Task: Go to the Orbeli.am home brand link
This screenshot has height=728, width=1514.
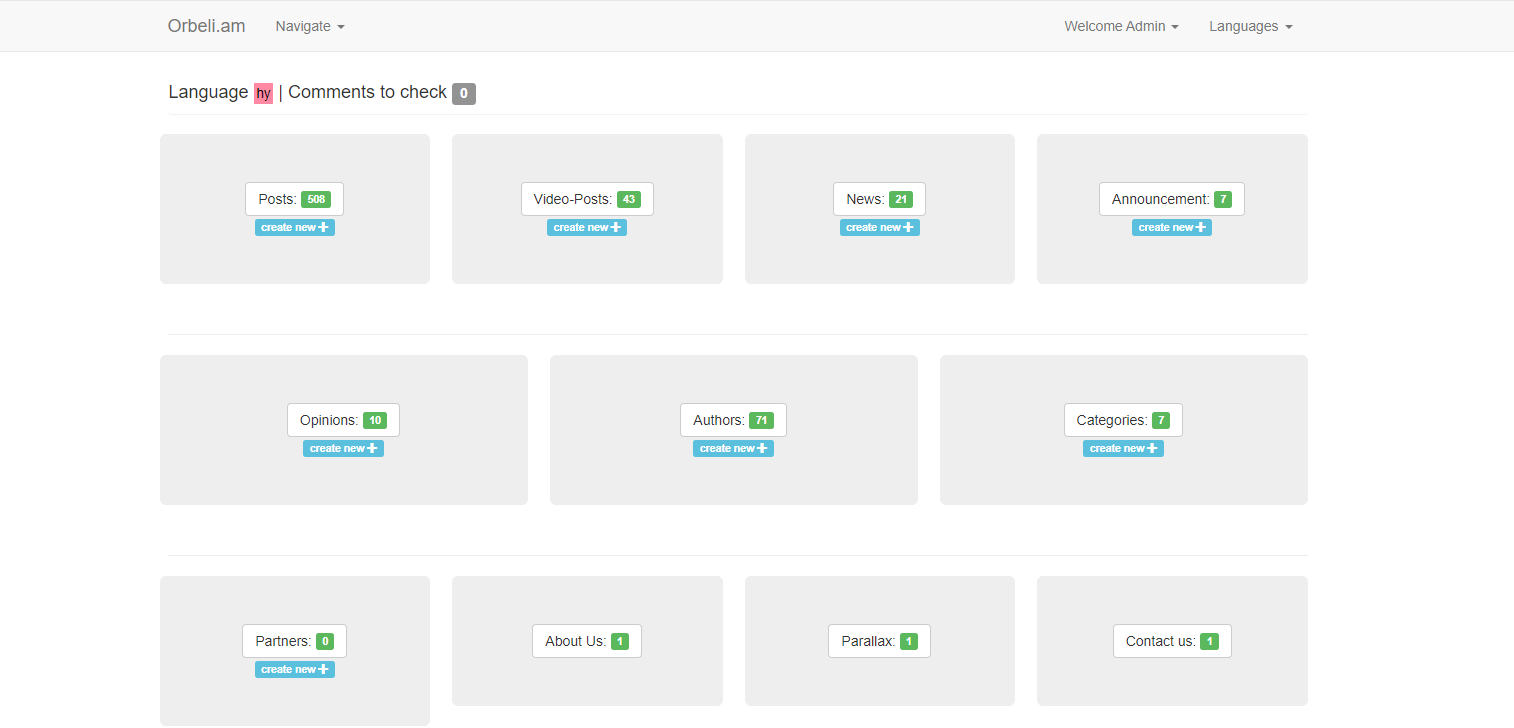Action: [206, 26]
